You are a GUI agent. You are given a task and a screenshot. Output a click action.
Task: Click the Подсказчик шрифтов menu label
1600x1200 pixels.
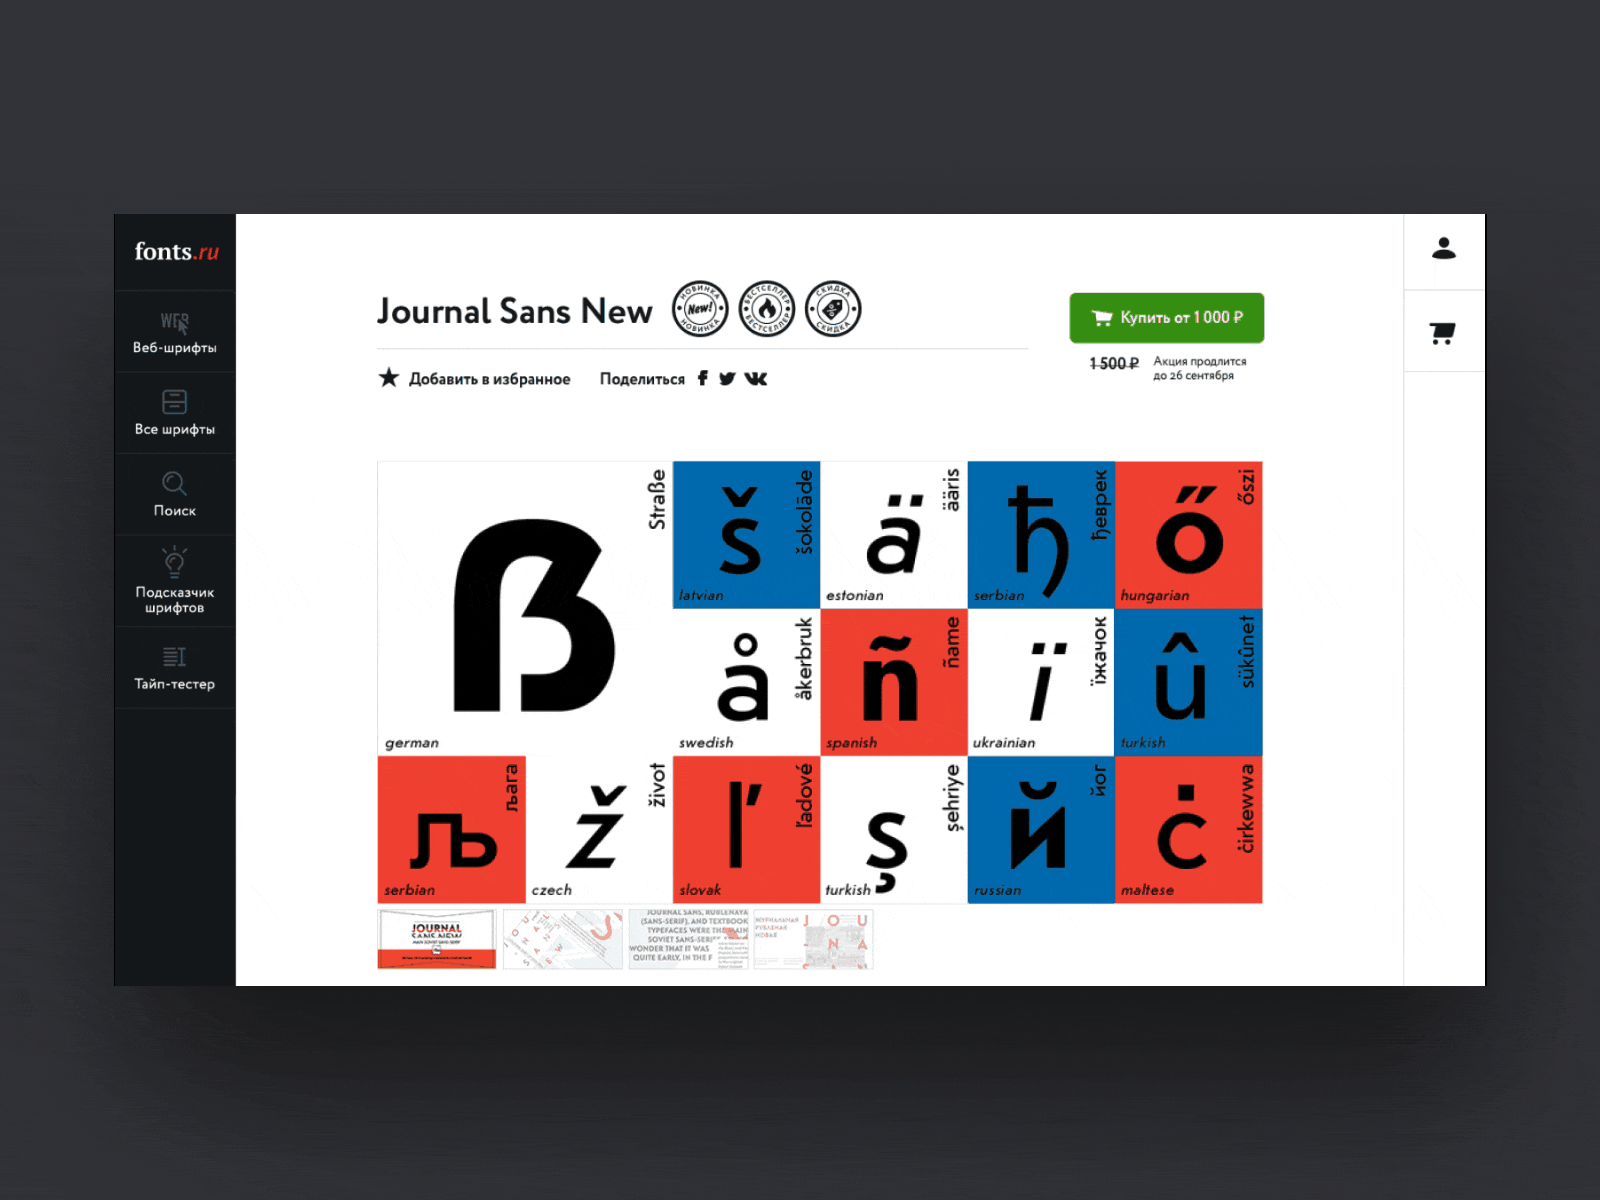pyautogui.click(x=175, y=600)
